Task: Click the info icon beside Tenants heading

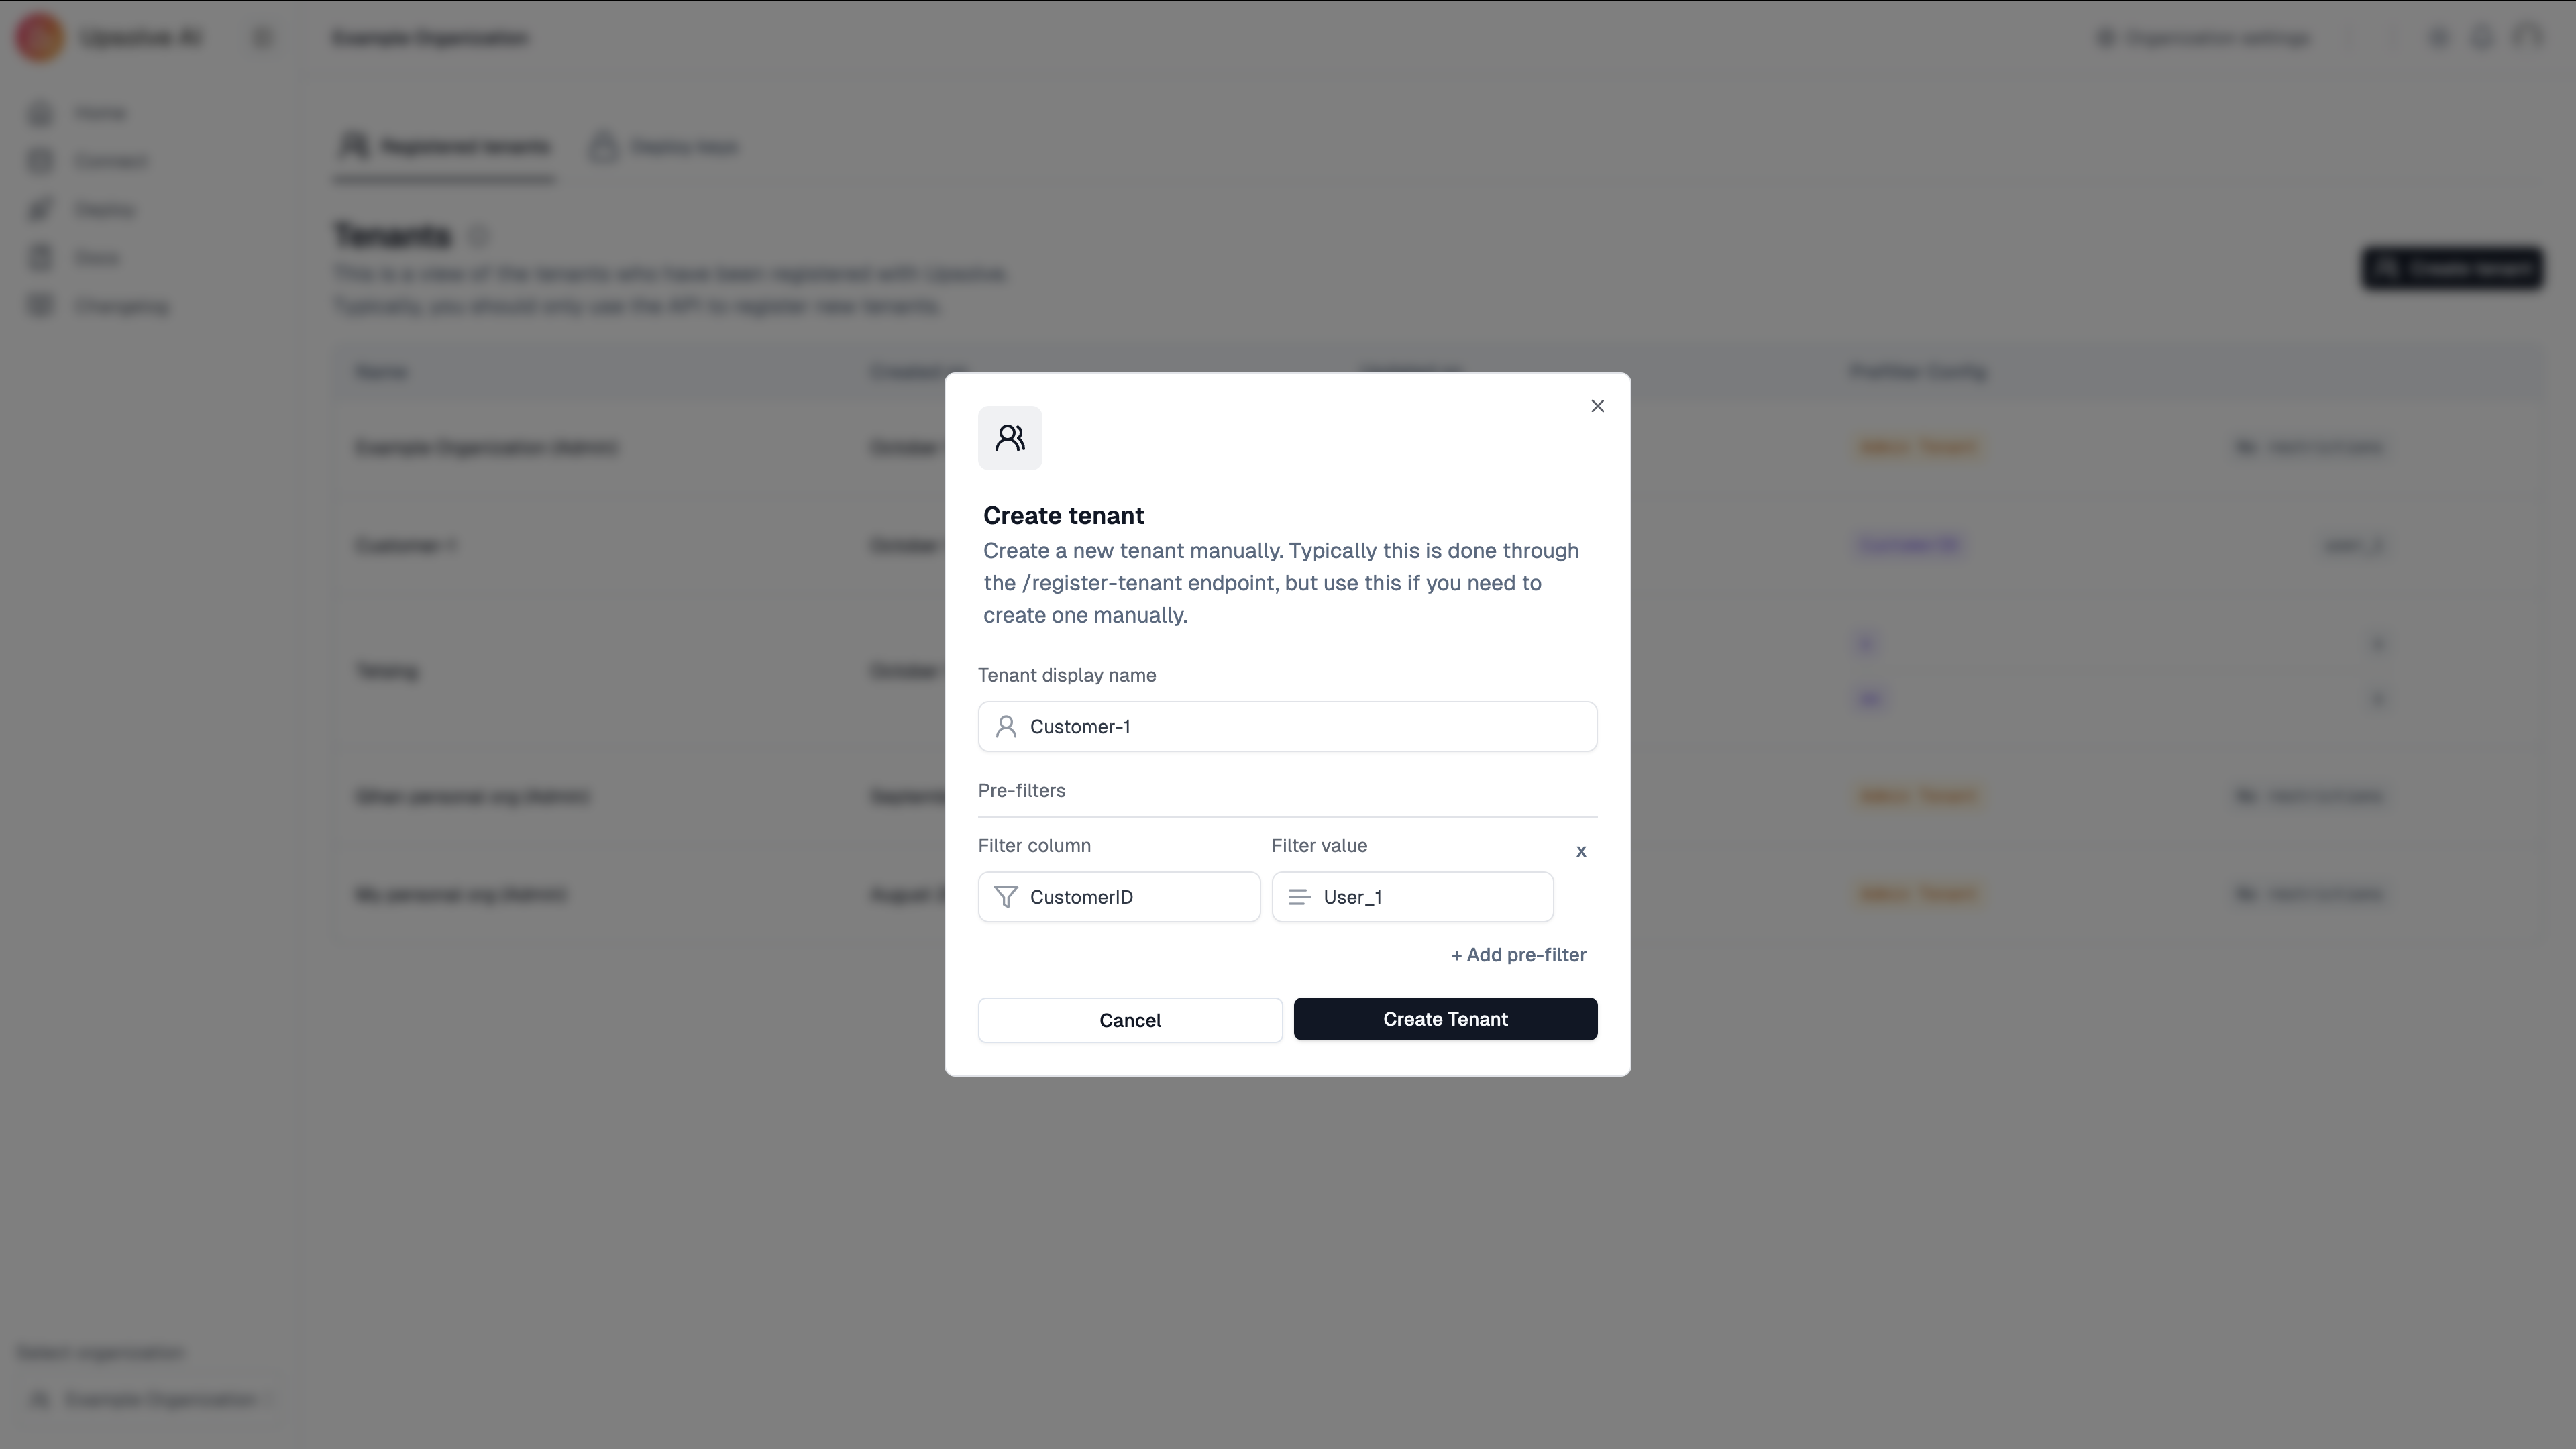Action: [478, 236]
